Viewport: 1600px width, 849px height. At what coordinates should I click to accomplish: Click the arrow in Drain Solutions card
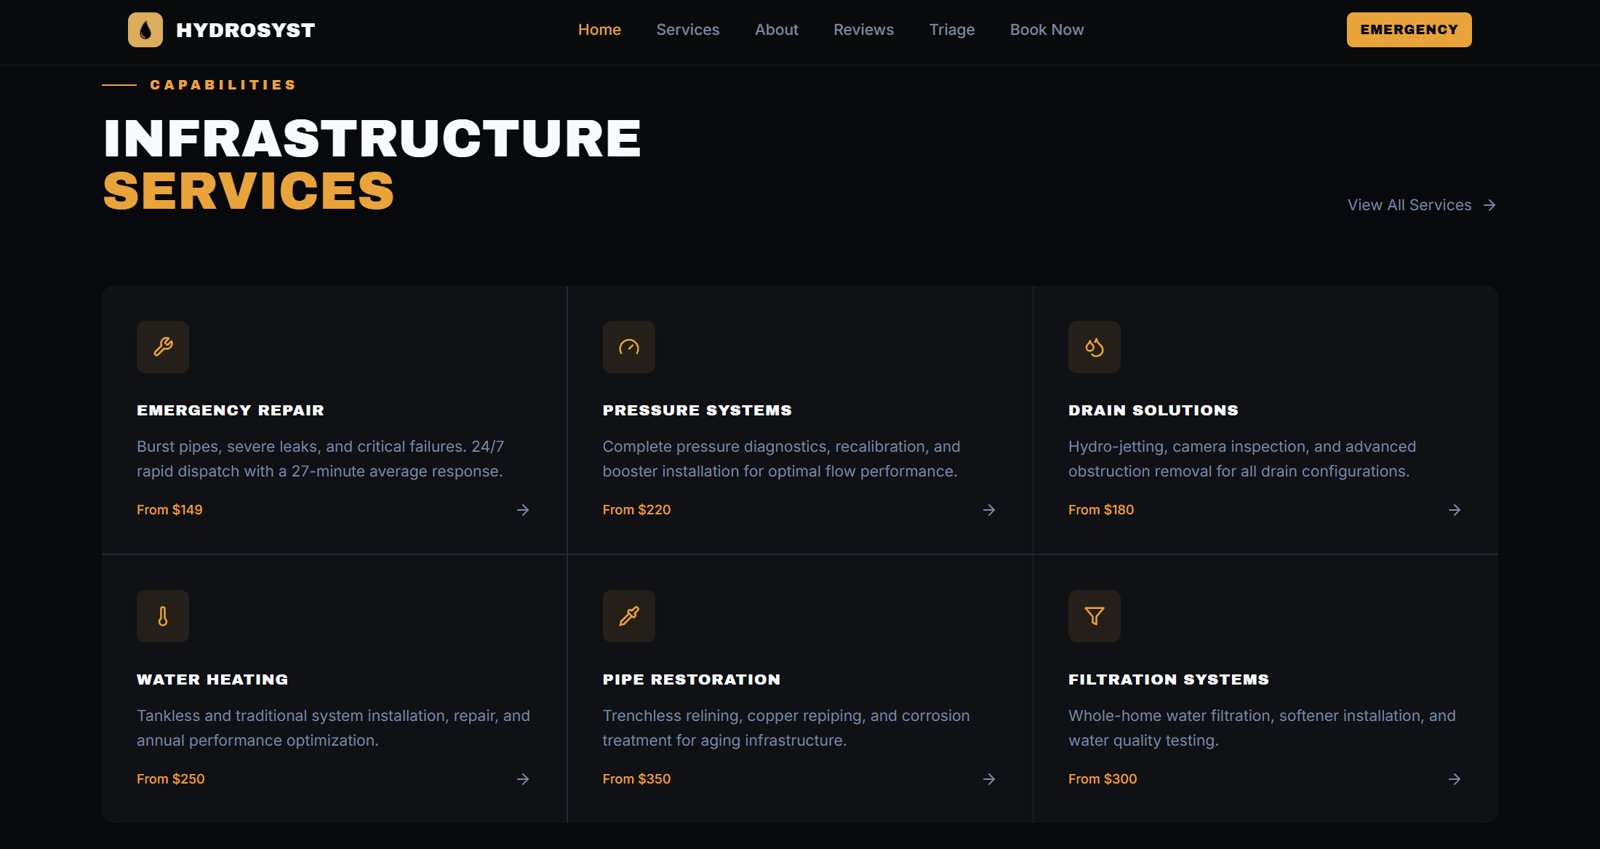click(1454, 510)
